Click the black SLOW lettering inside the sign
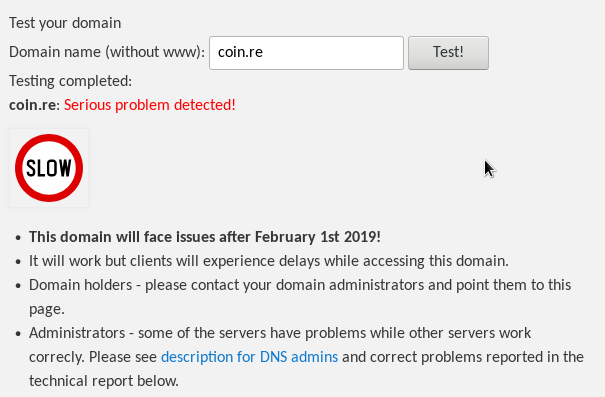605x397 pixels. 49,168
